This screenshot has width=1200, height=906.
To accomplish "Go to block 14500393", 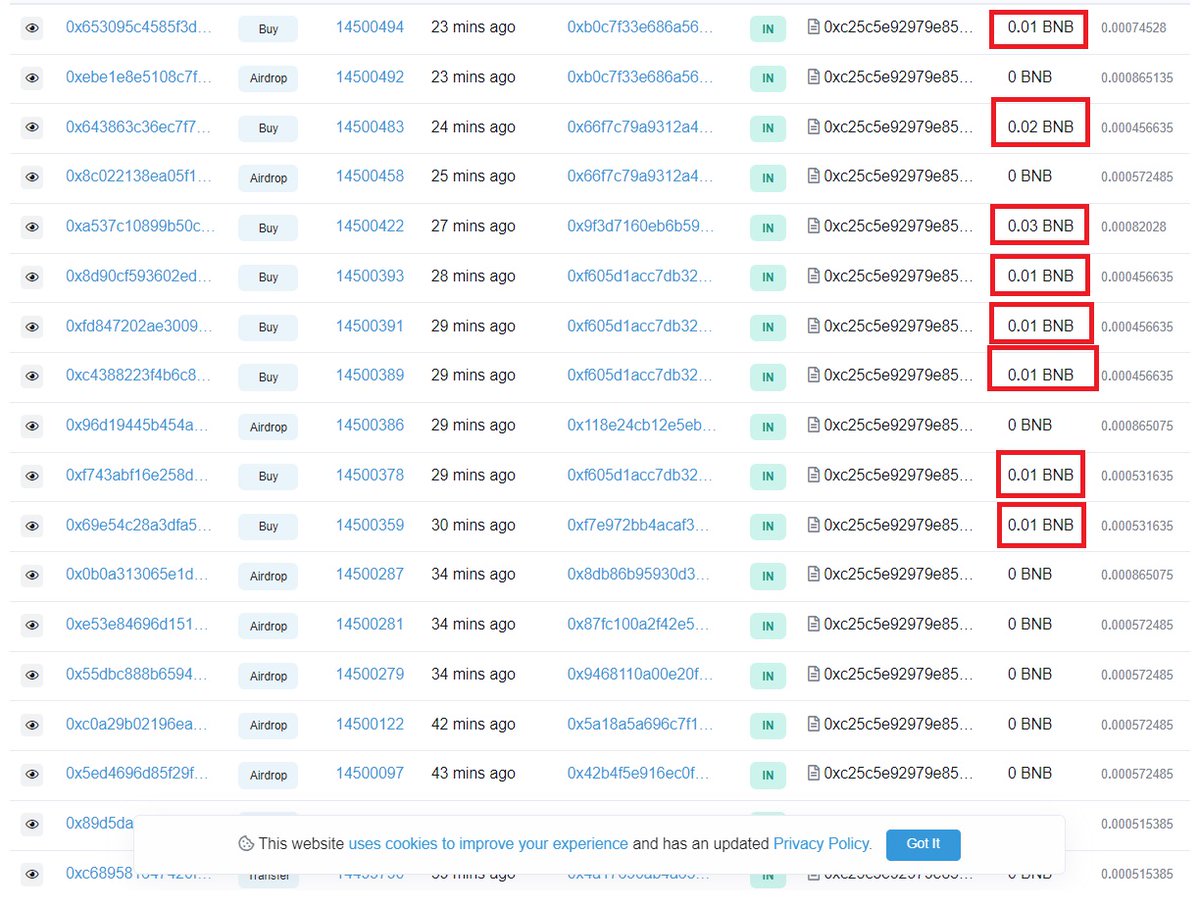I will click(370, 276).
